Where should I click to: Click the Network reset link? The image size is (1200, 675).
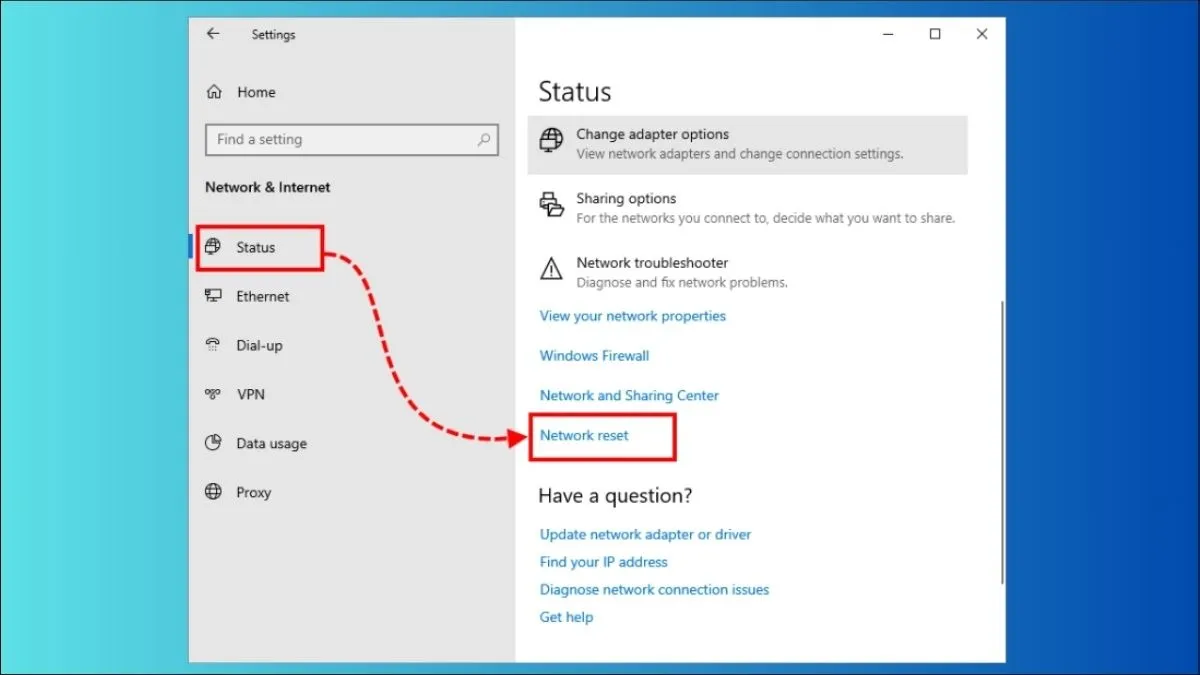pos(584,435)
